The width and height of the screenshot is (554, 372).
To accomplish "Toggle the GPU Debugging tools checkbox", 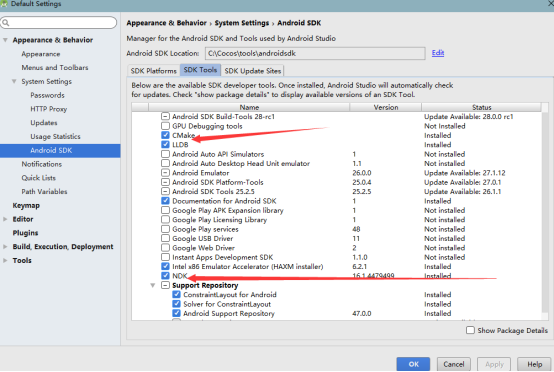I will click(165, 126).
